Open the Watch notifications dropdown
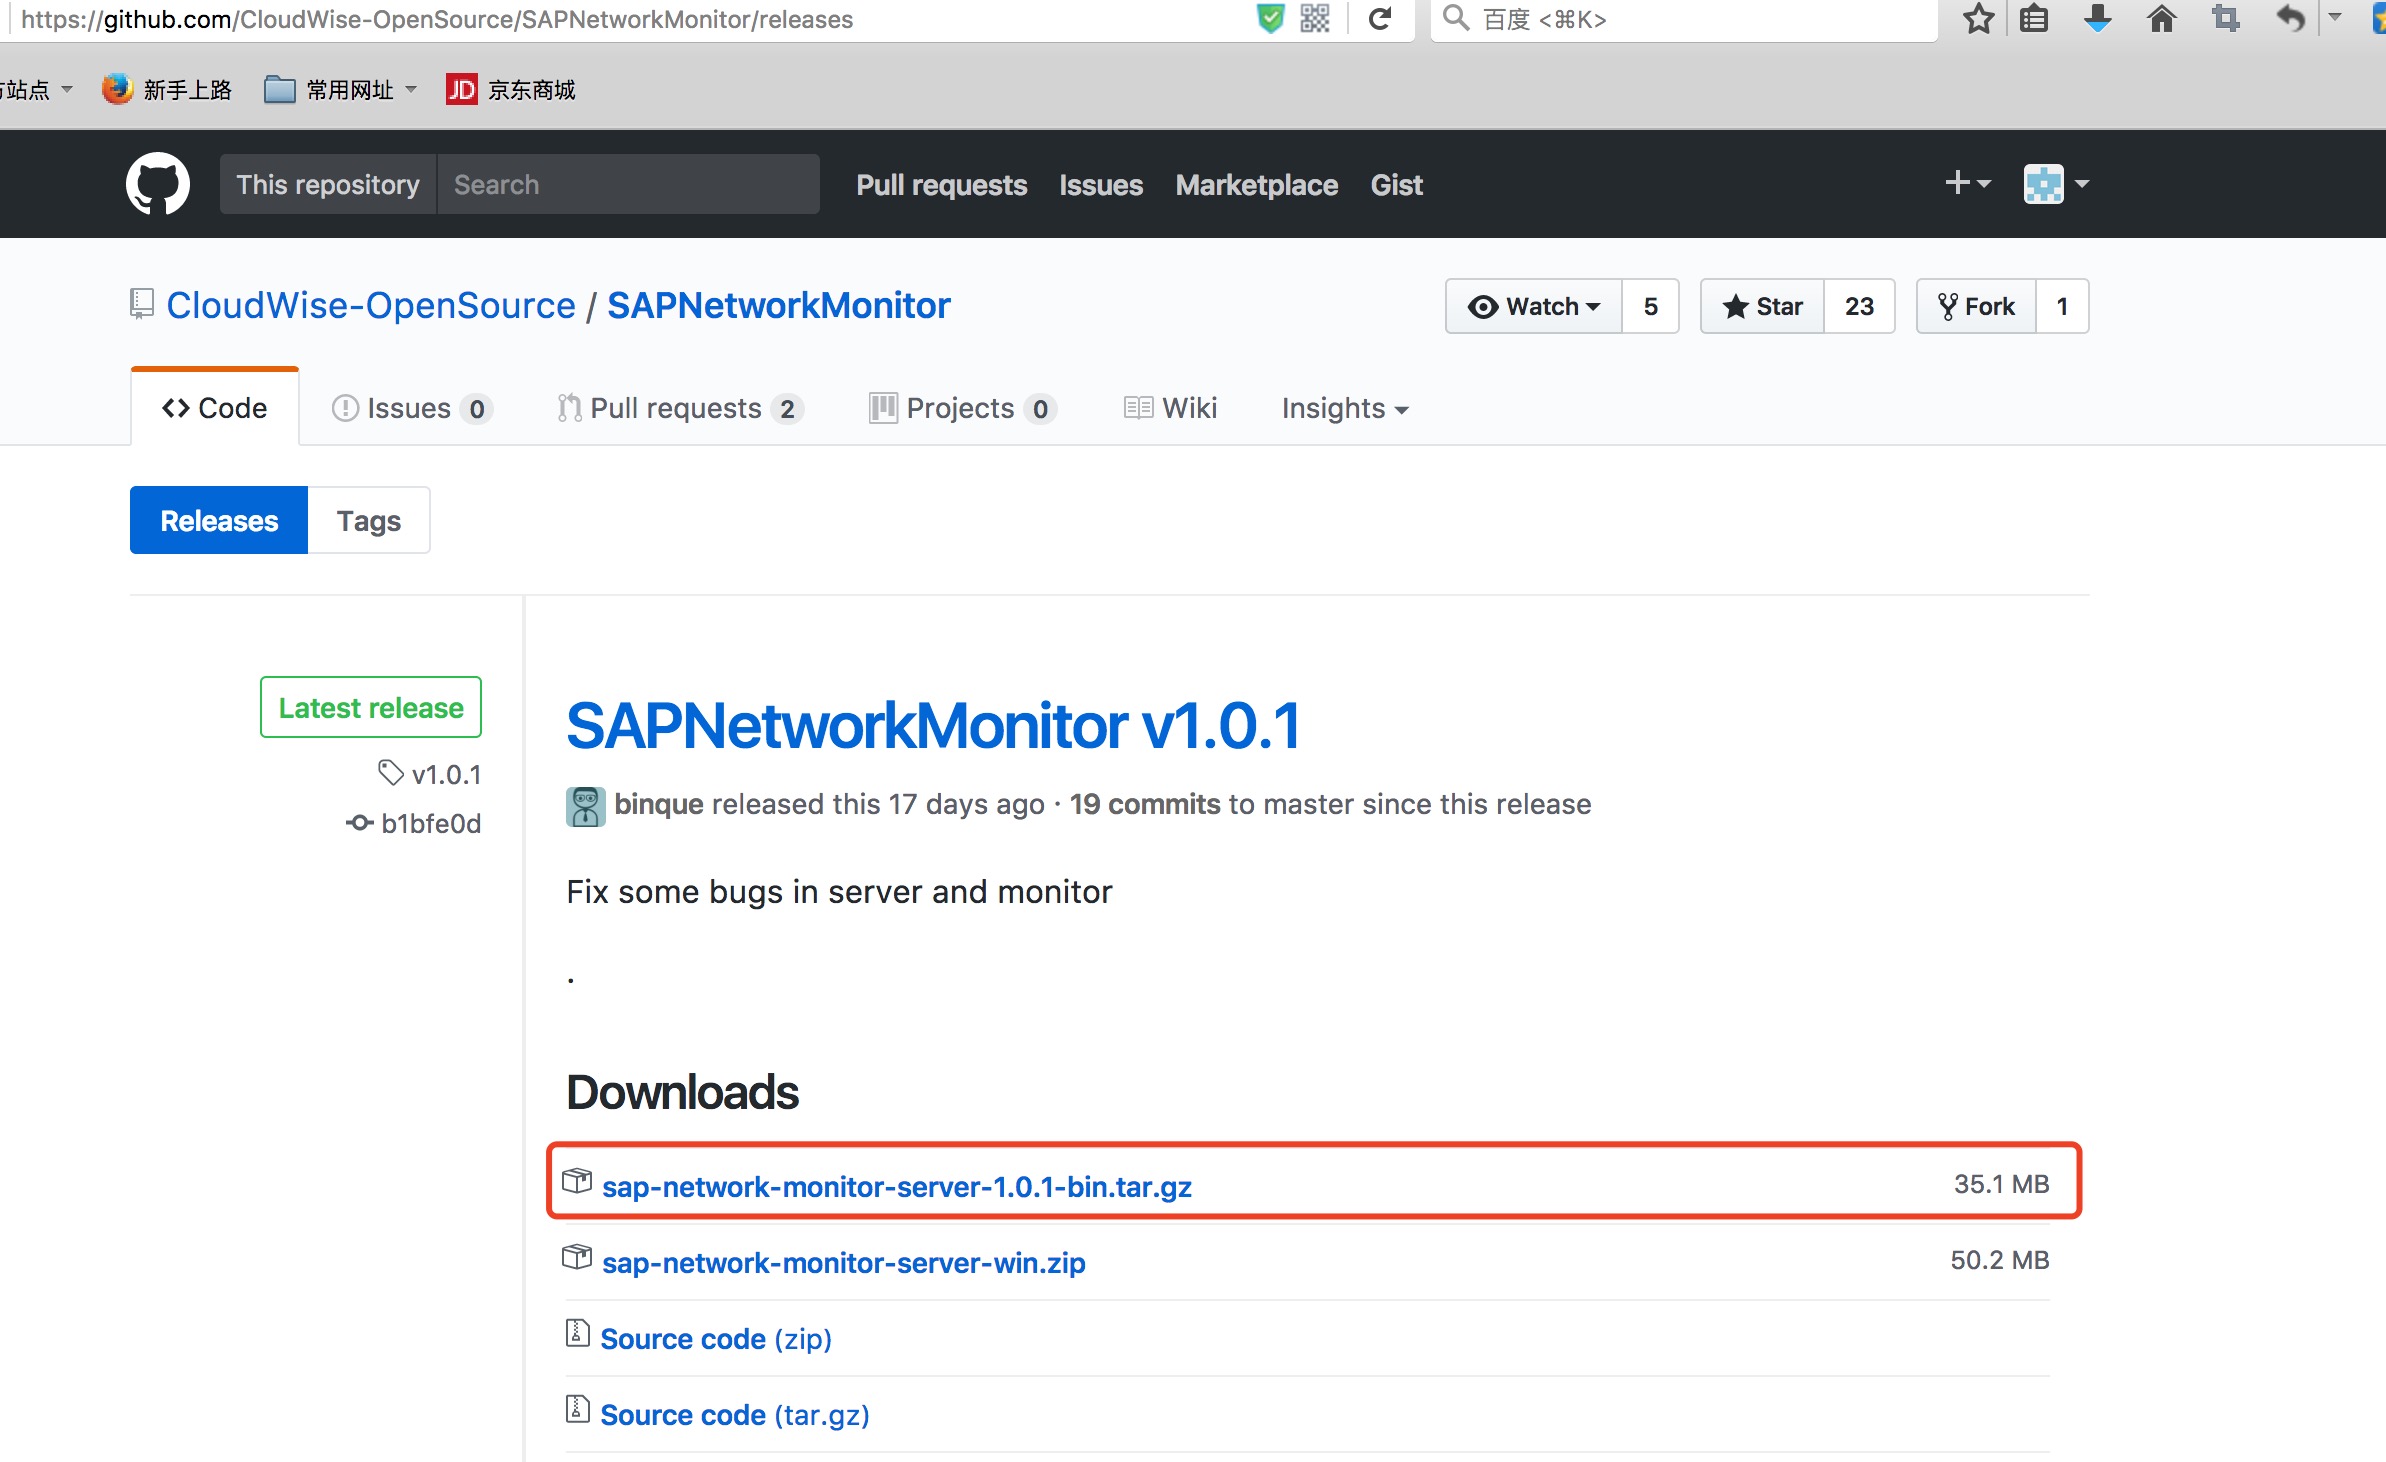2386x1462 pixels. click(1534, 306)
